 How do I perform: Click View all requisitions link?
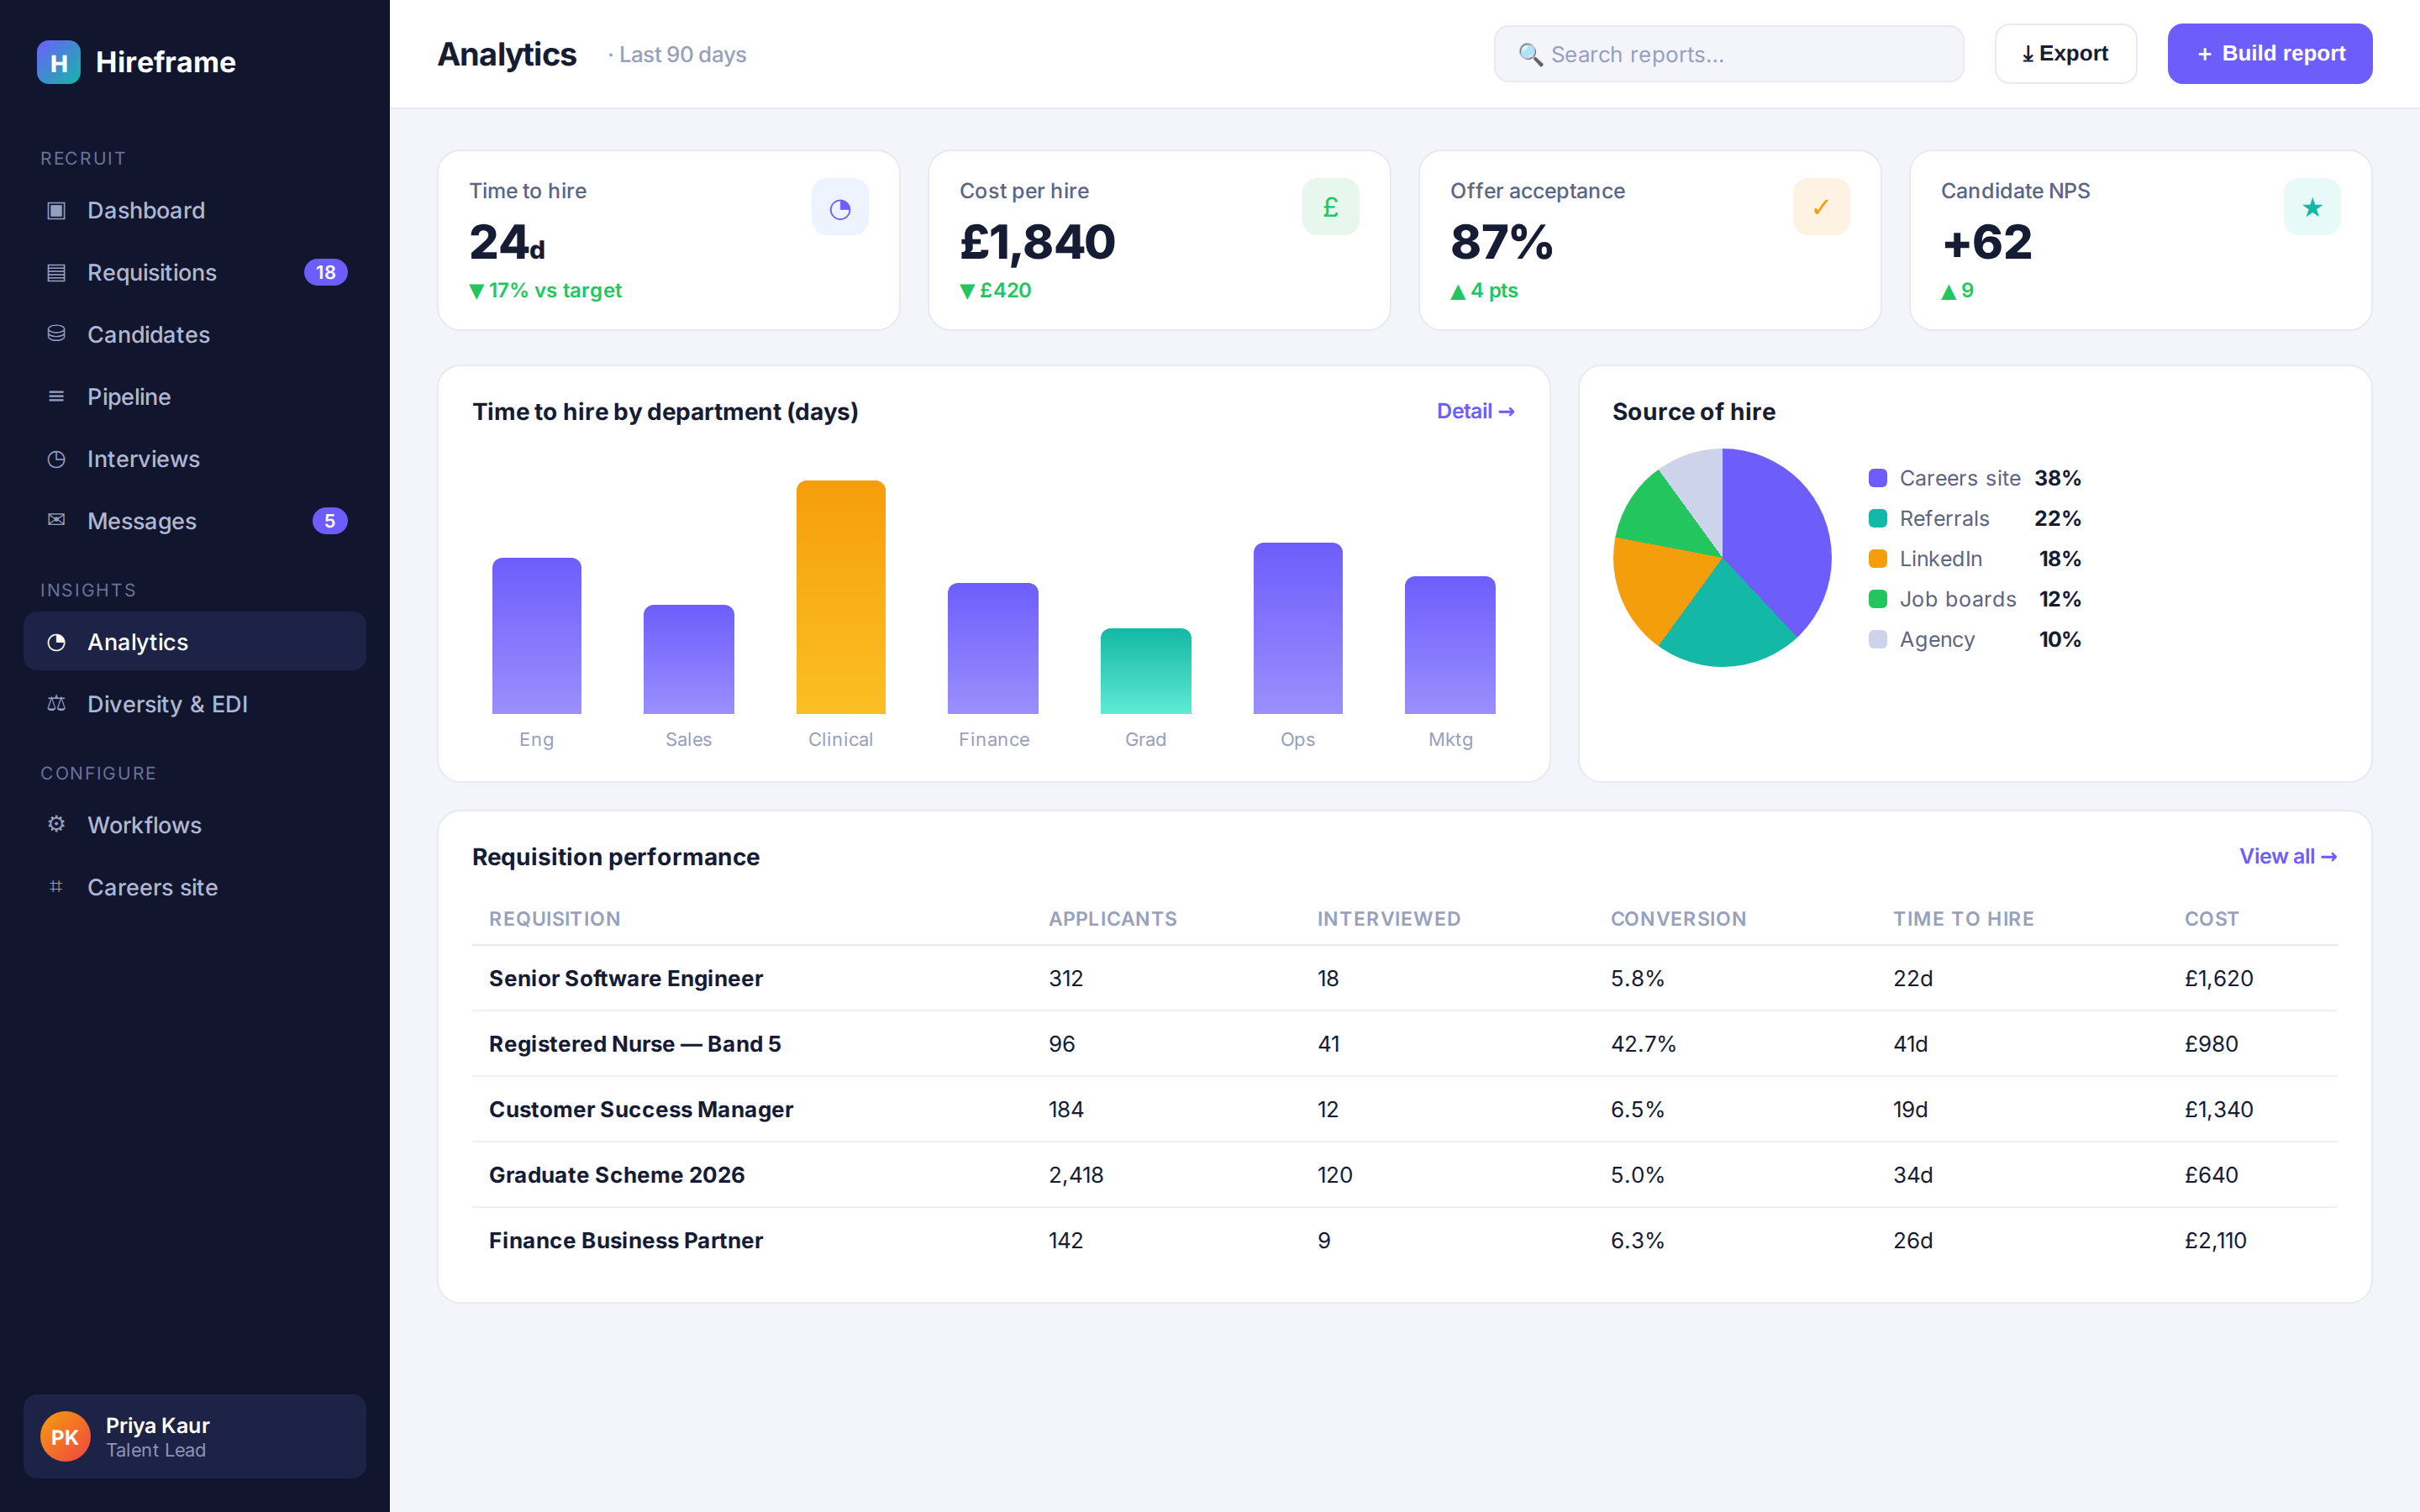[2288, 856]
